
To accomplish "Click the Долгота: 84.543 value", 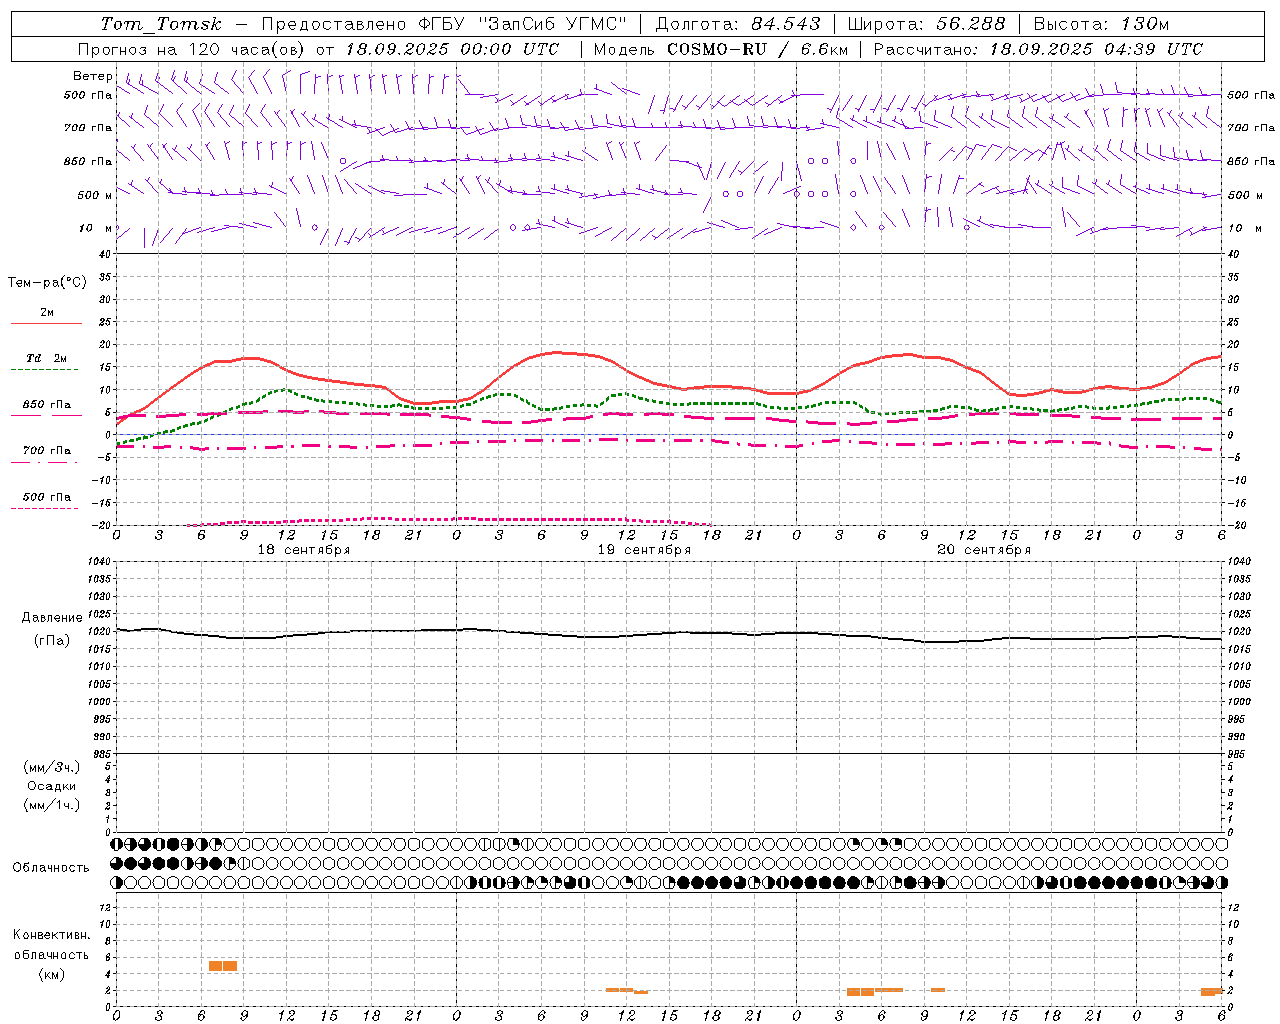I will click(738, 24).
